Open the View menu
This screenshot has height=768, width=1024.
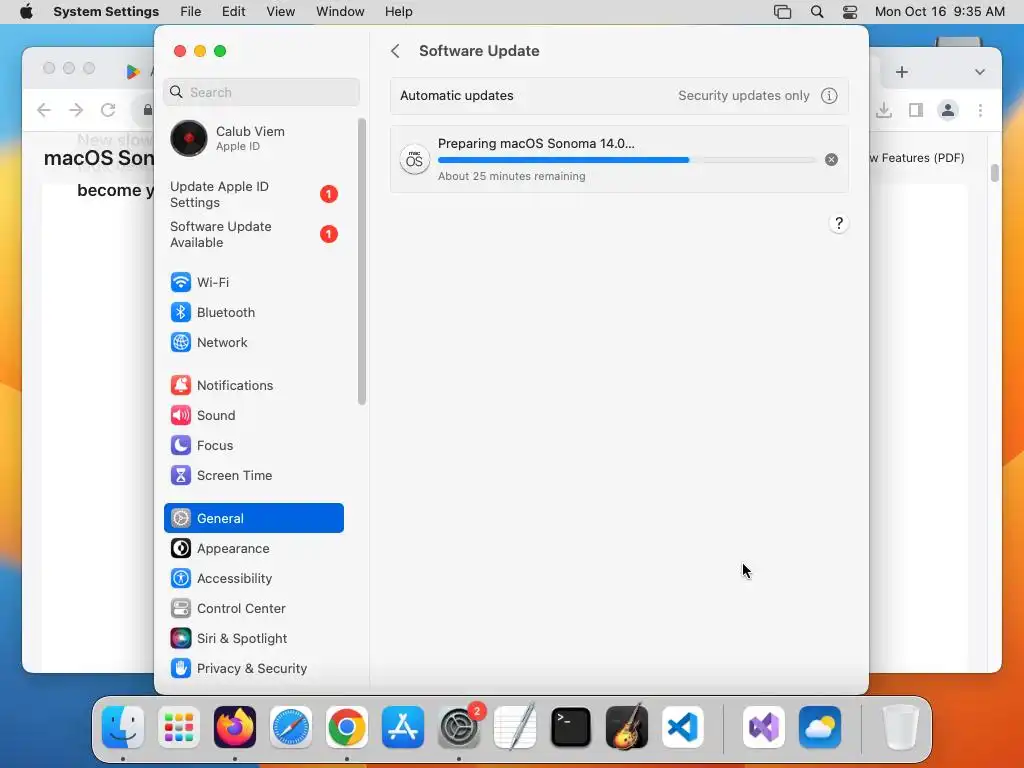click(280, 12)
